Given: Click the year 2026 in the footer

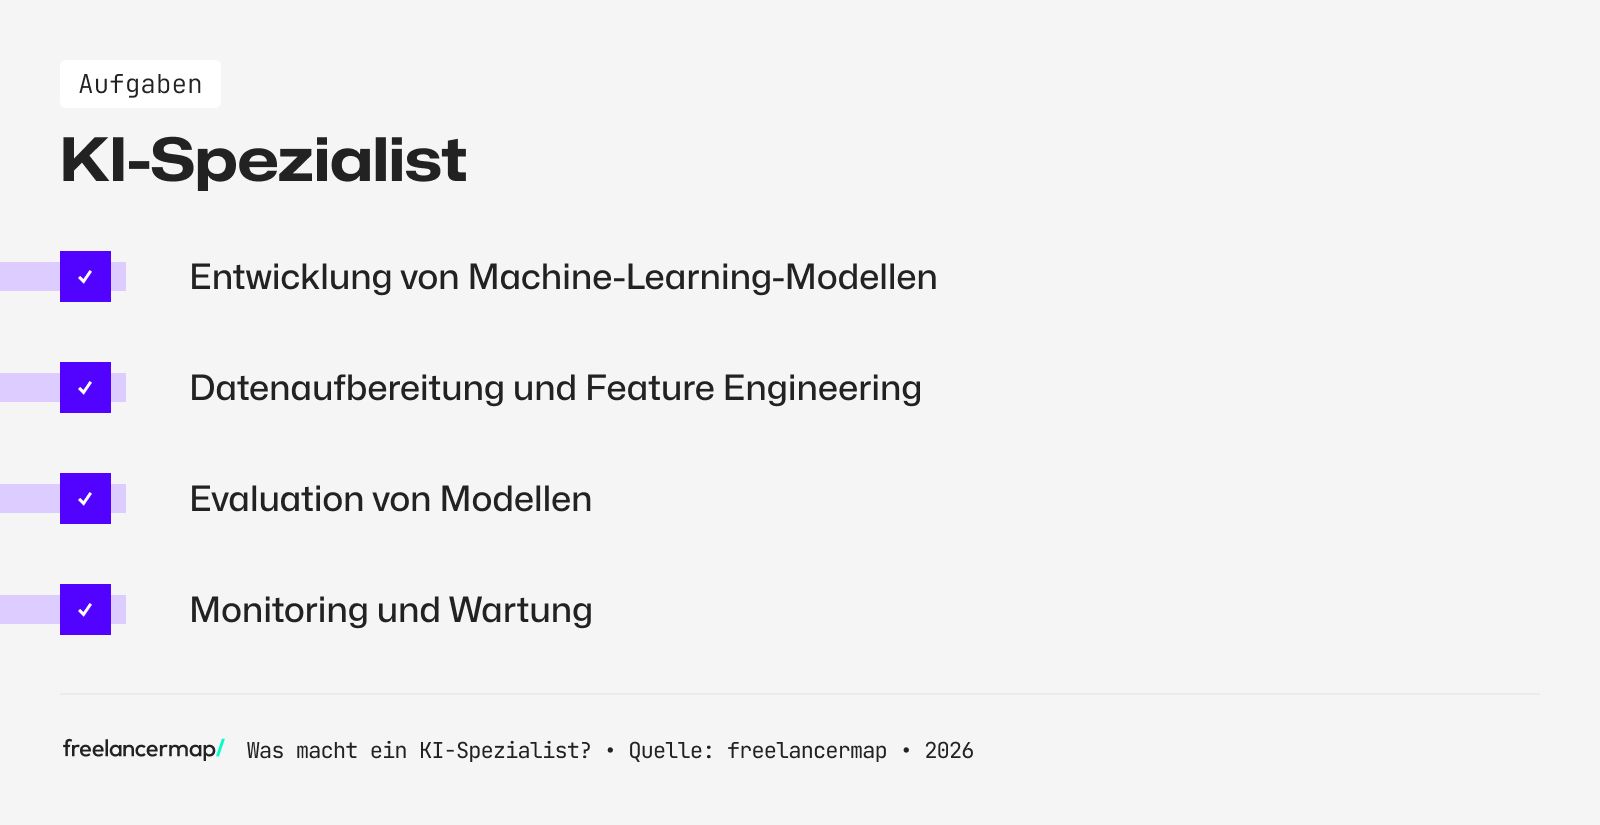Looking at the screenshot, I should 949,751.
